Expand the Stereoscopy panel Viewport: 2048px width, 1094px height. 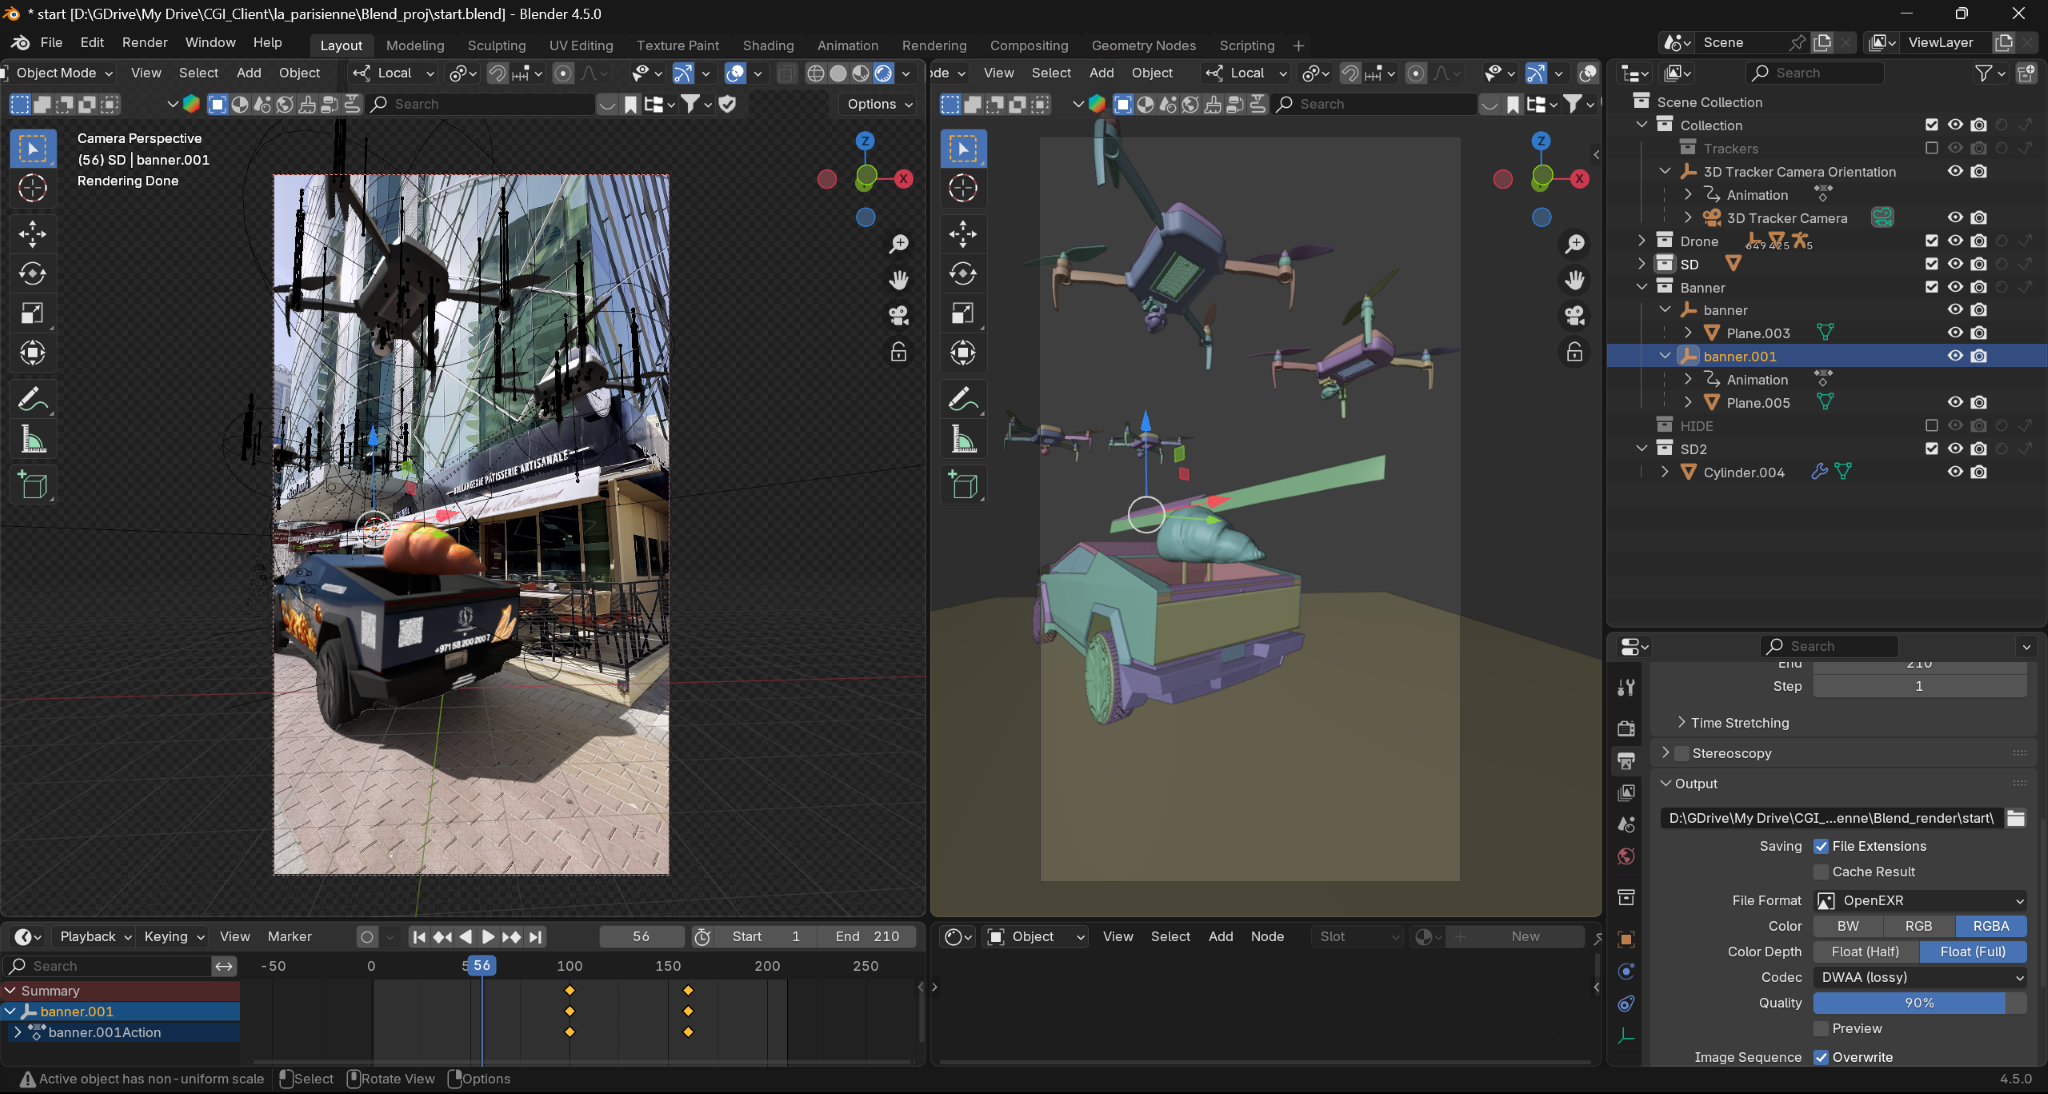click(1666, 753)
